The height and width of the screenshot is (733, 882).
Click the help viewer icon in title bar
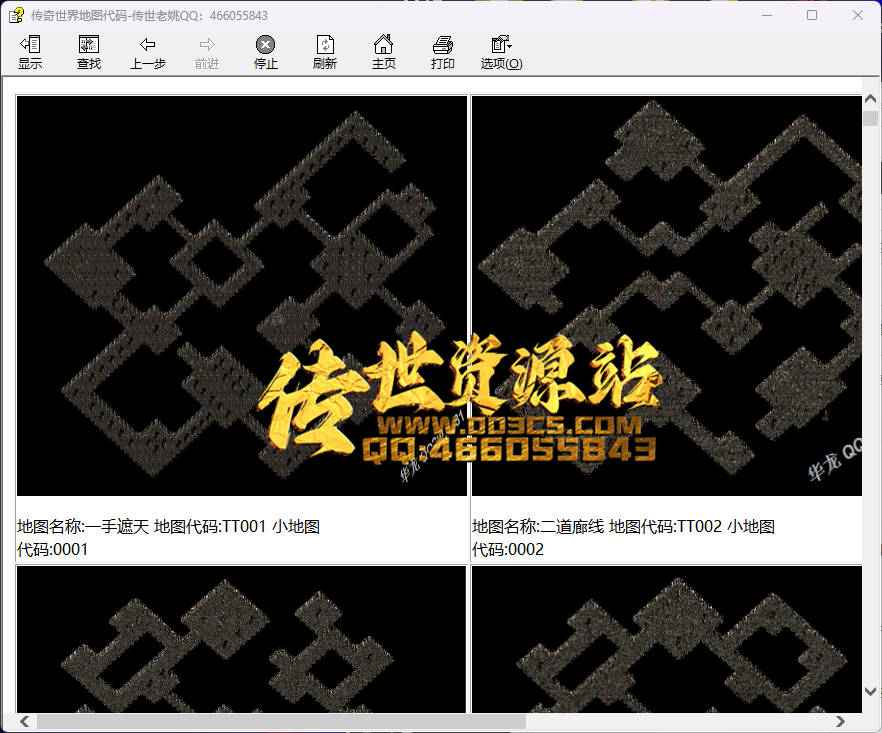(16, 15)
